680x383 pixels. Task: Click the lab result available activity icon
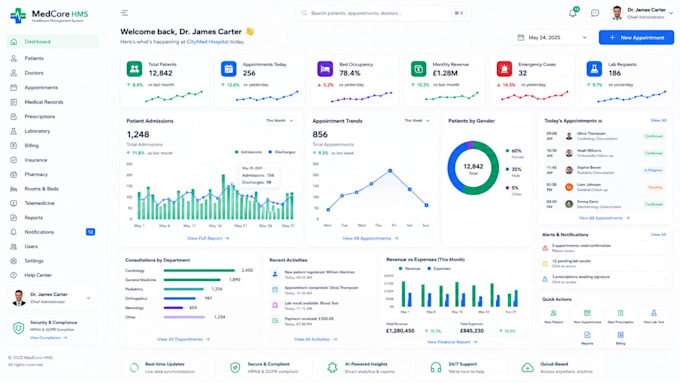pos(275,305)
